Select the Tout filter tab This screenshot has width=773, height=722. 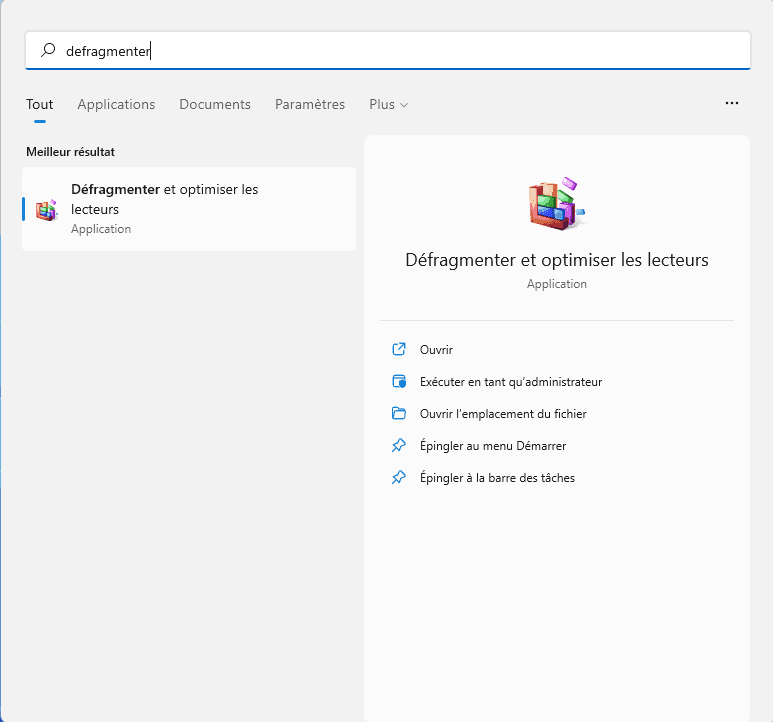[x=40, y=105]
